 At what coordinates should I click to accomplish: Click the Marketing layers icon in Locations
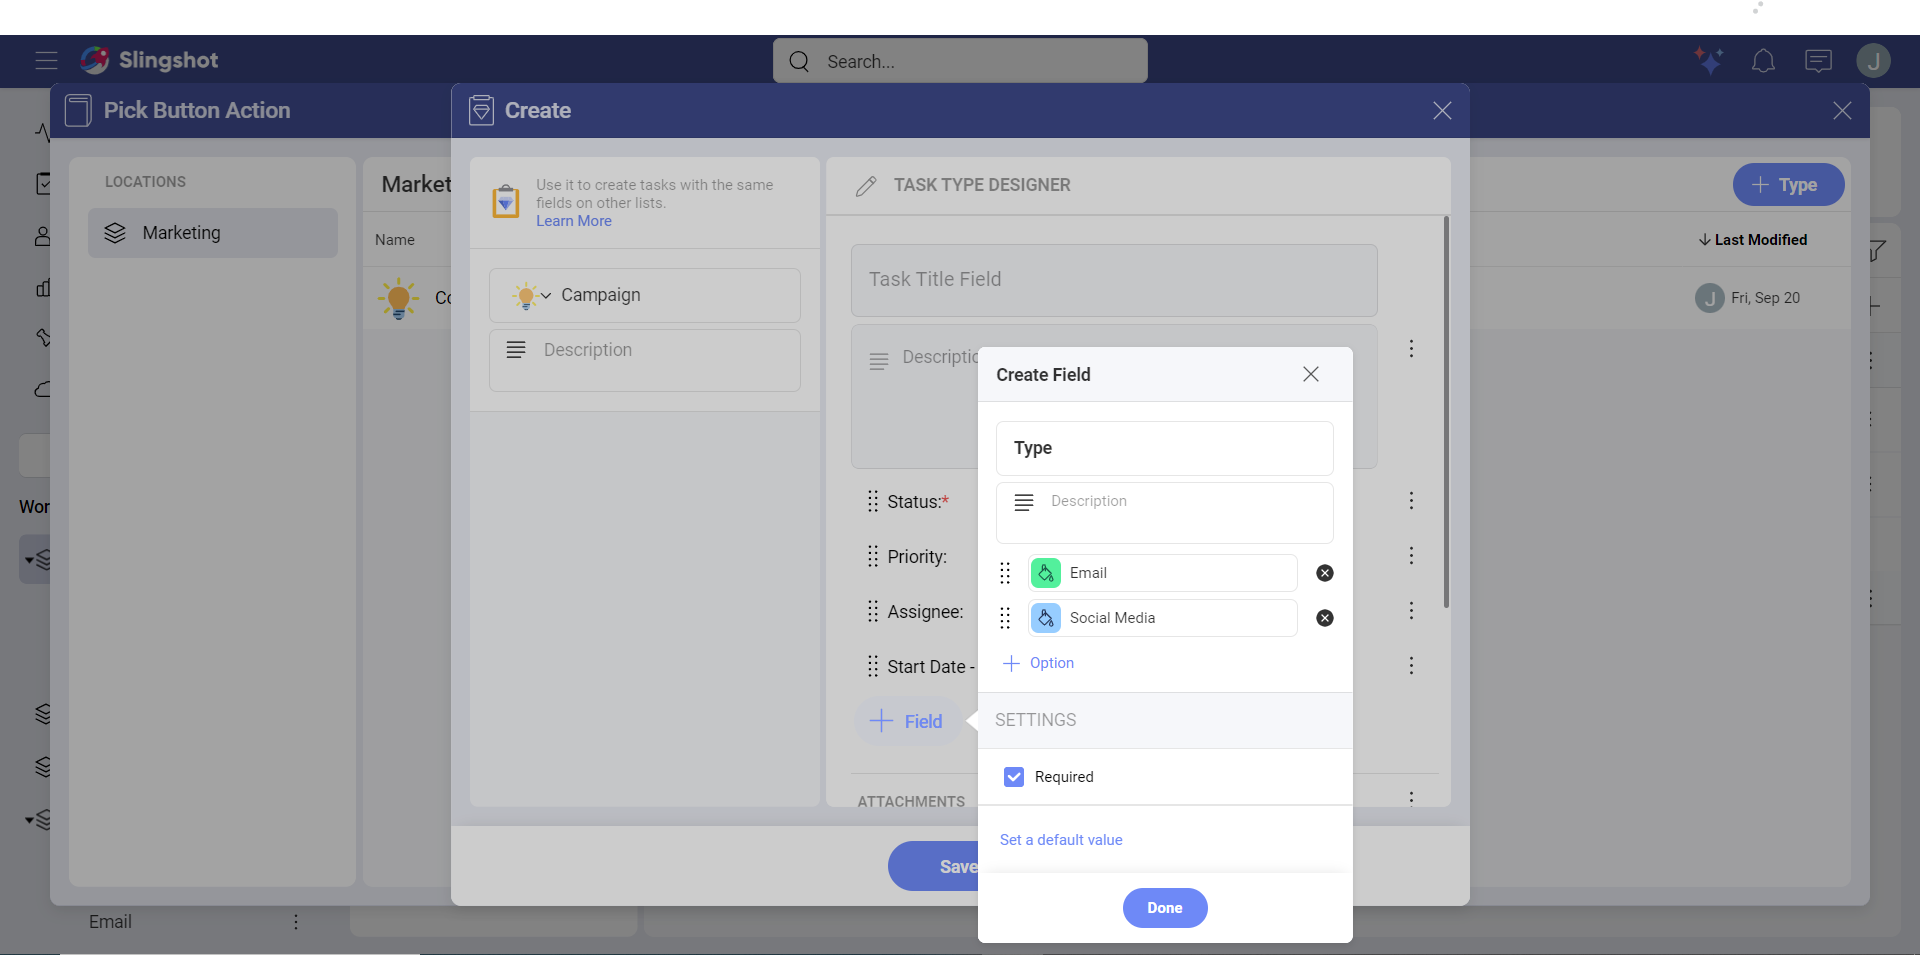115,233
